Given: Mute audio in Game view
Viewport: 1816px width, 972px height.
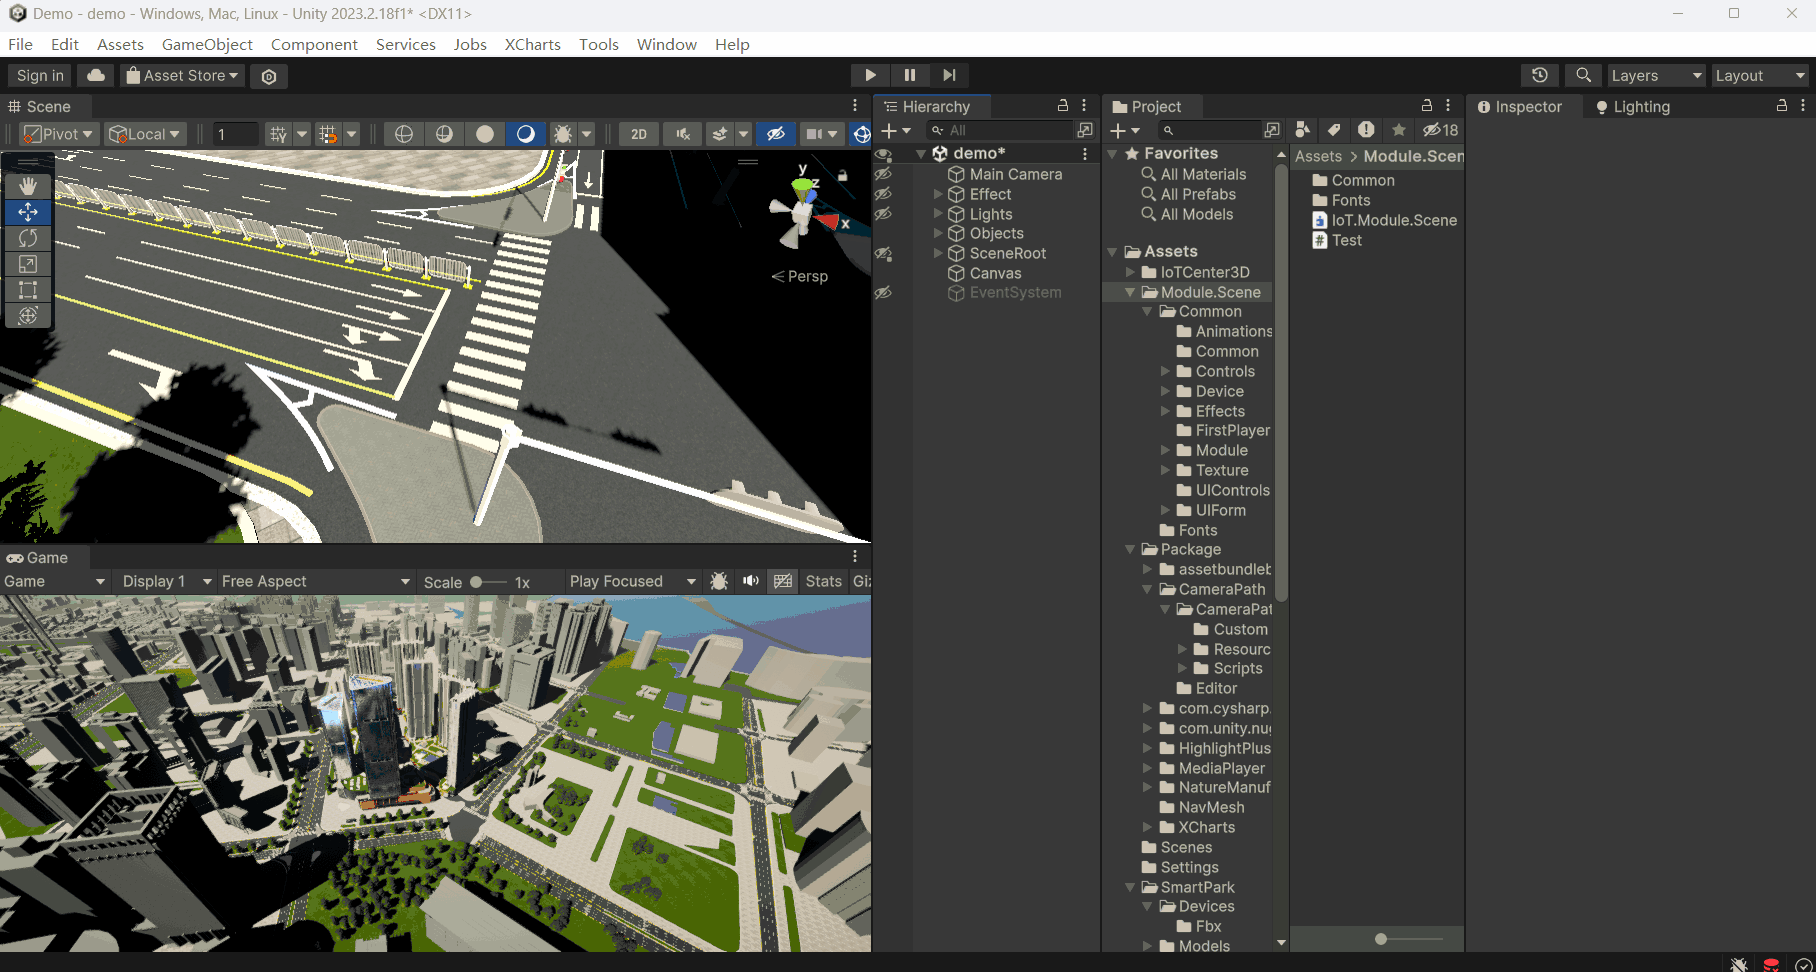Looking at the screenshot, I should tap(751, 581).
